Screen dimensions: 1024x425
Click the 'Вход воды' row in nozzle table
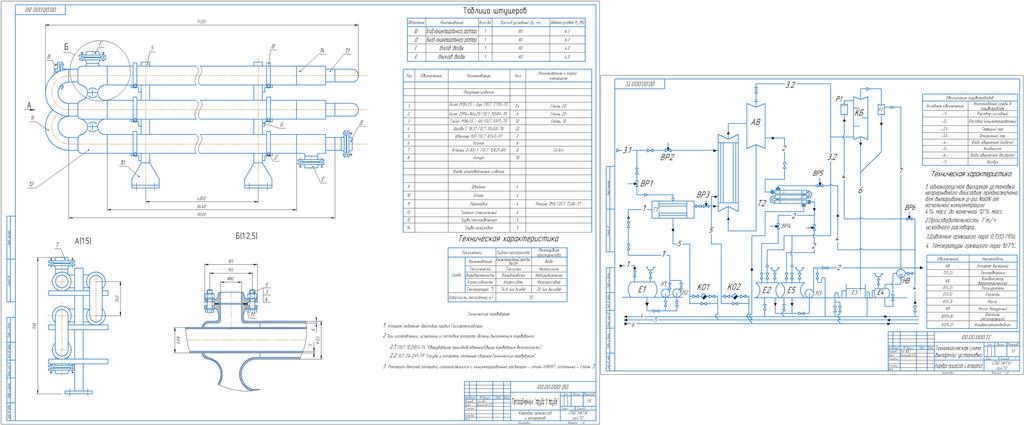pyautogui.click(x=498, y=48)
